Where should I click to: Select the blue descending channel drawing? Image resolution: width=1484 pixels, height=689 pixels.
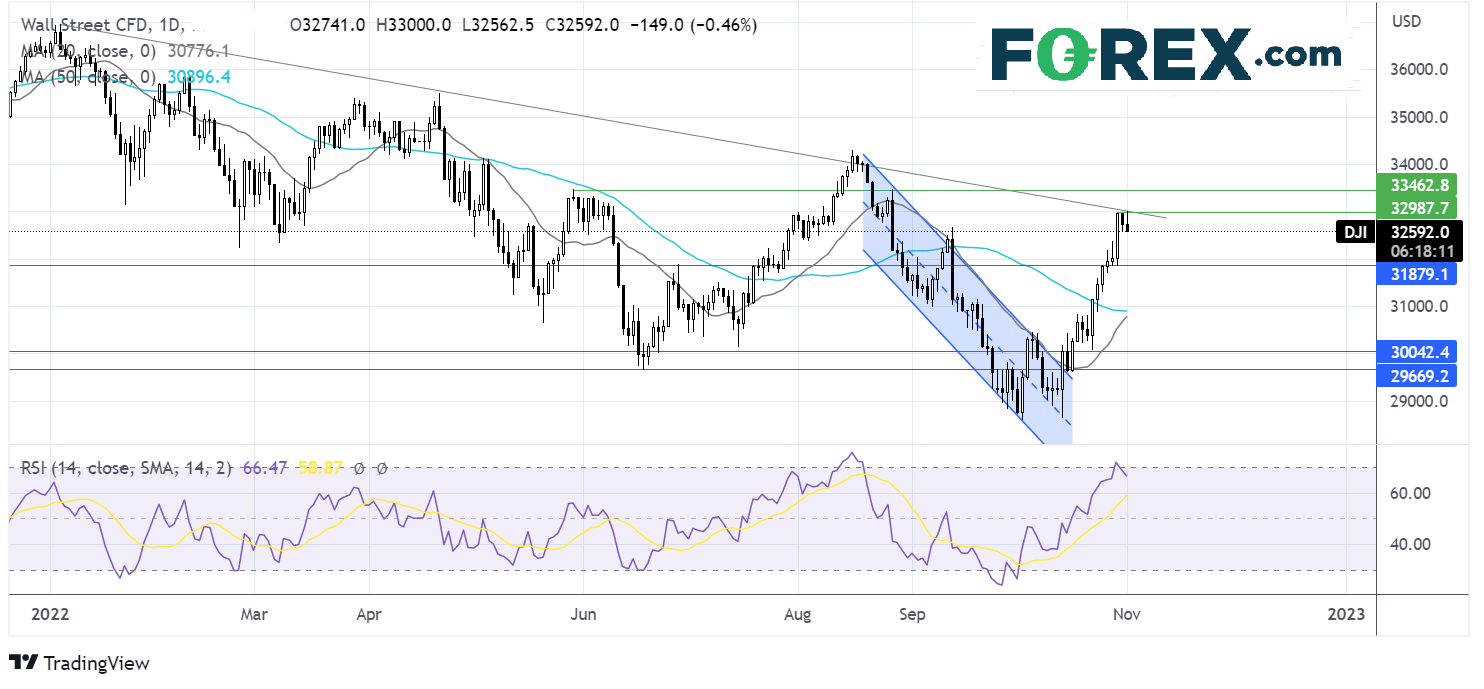[968, 299]
